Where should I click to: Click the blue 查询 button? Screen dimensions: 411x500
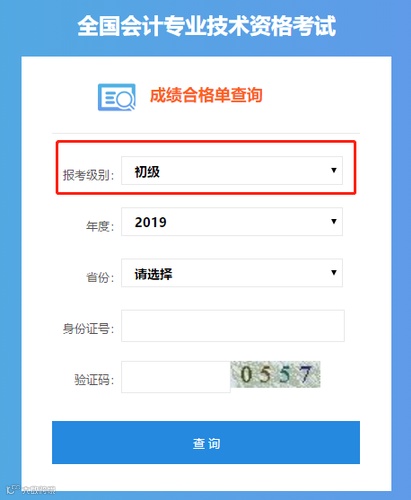click(206, 442)
